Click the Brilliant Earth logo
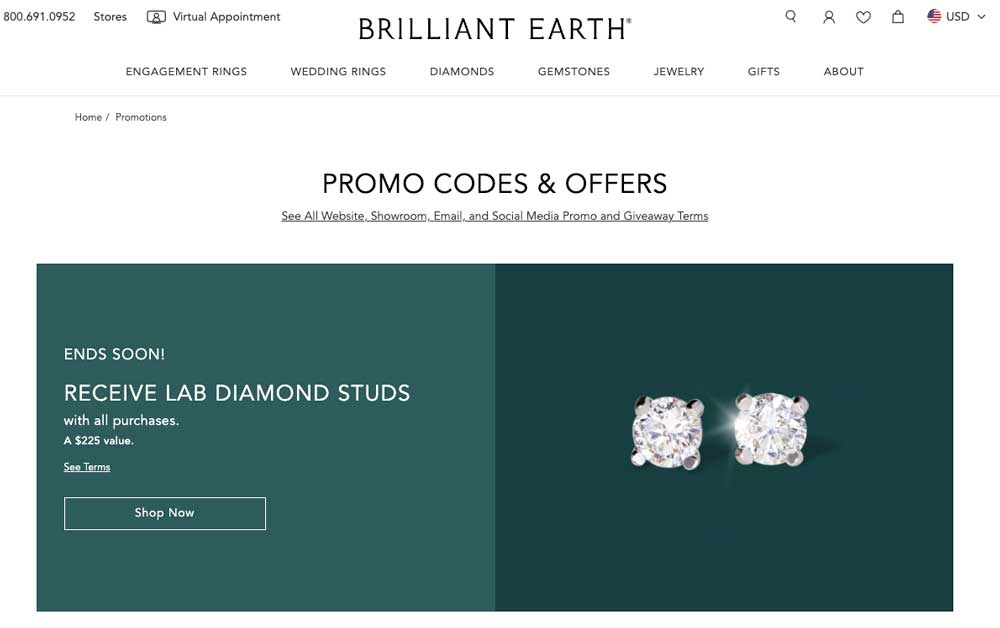 [x=494, y=29]
